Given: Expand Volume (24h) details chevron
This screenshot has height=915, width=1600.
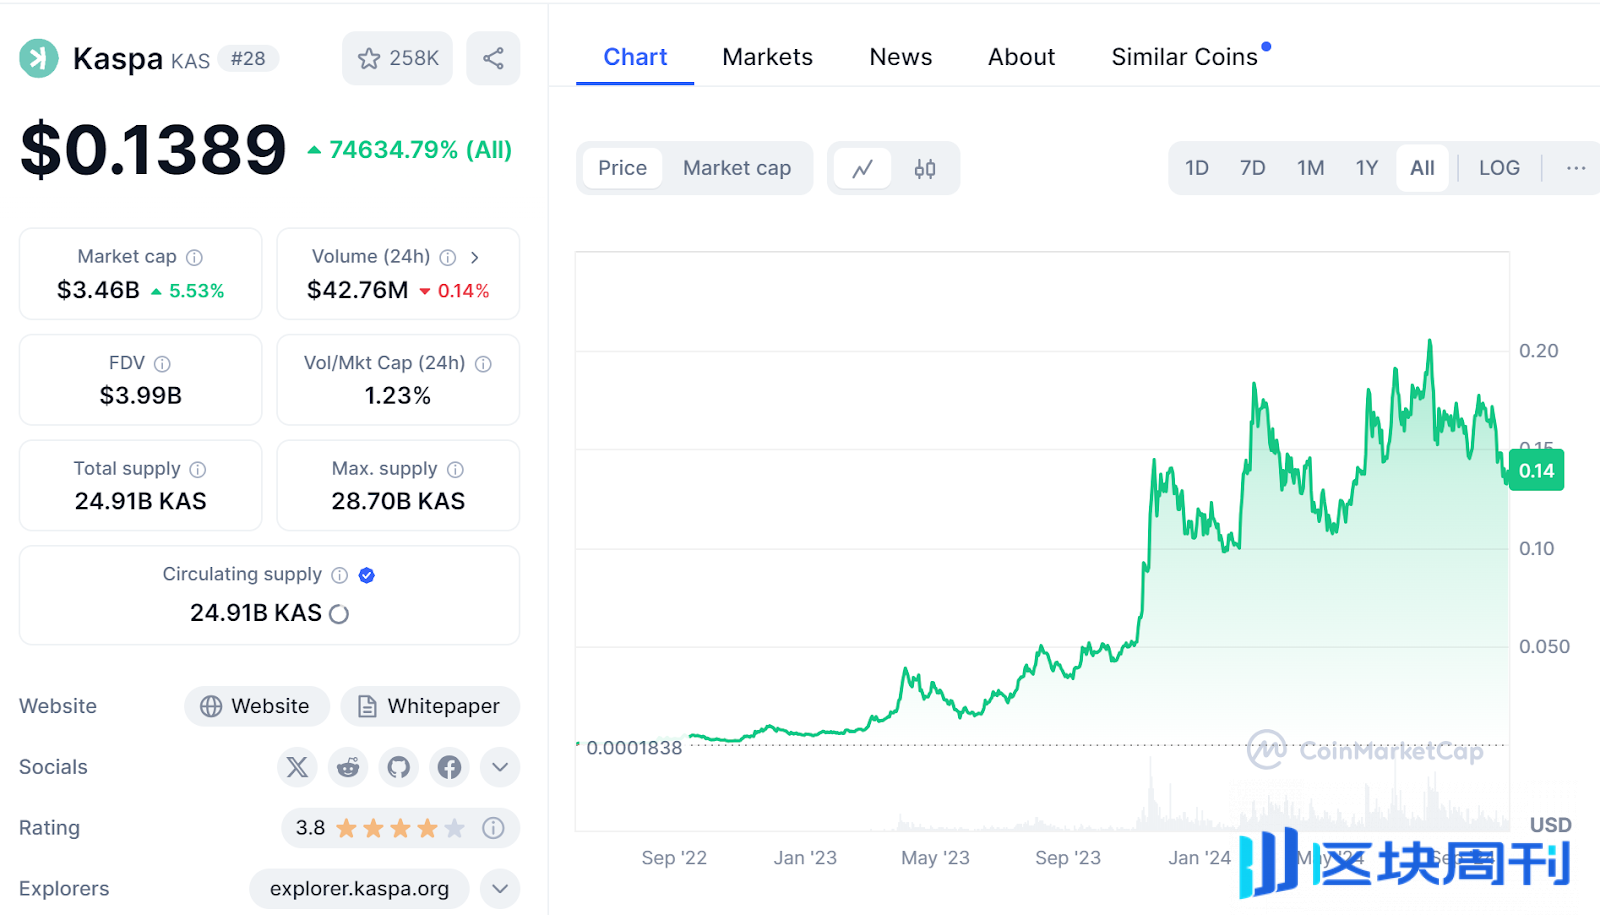Looking at the screenshot, I should pos(475,257).
